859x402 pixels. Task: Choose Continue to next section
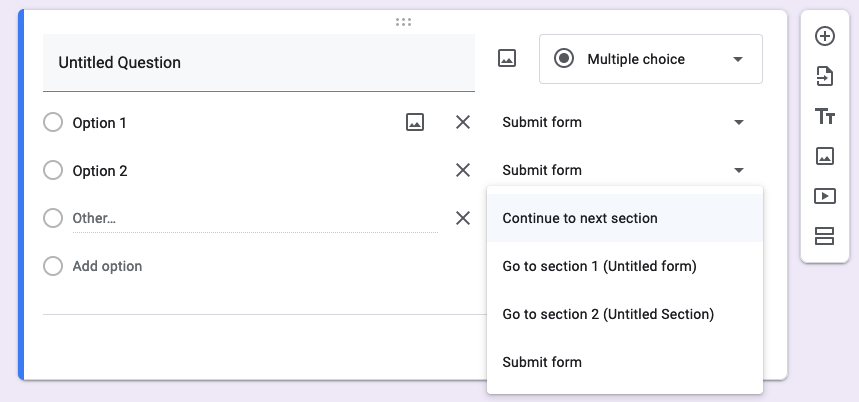pos(580,218)
